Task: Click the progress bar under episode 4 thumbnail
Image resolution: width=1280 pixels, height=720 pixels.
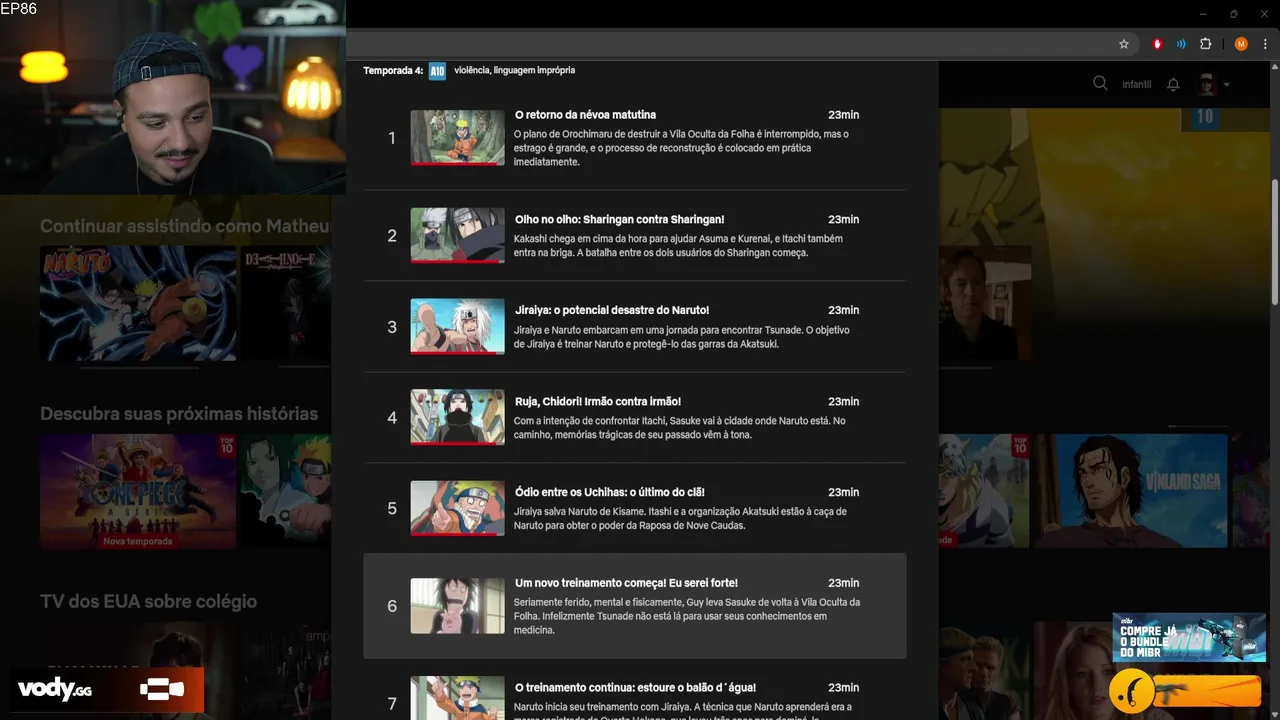Action: (457, 444)
